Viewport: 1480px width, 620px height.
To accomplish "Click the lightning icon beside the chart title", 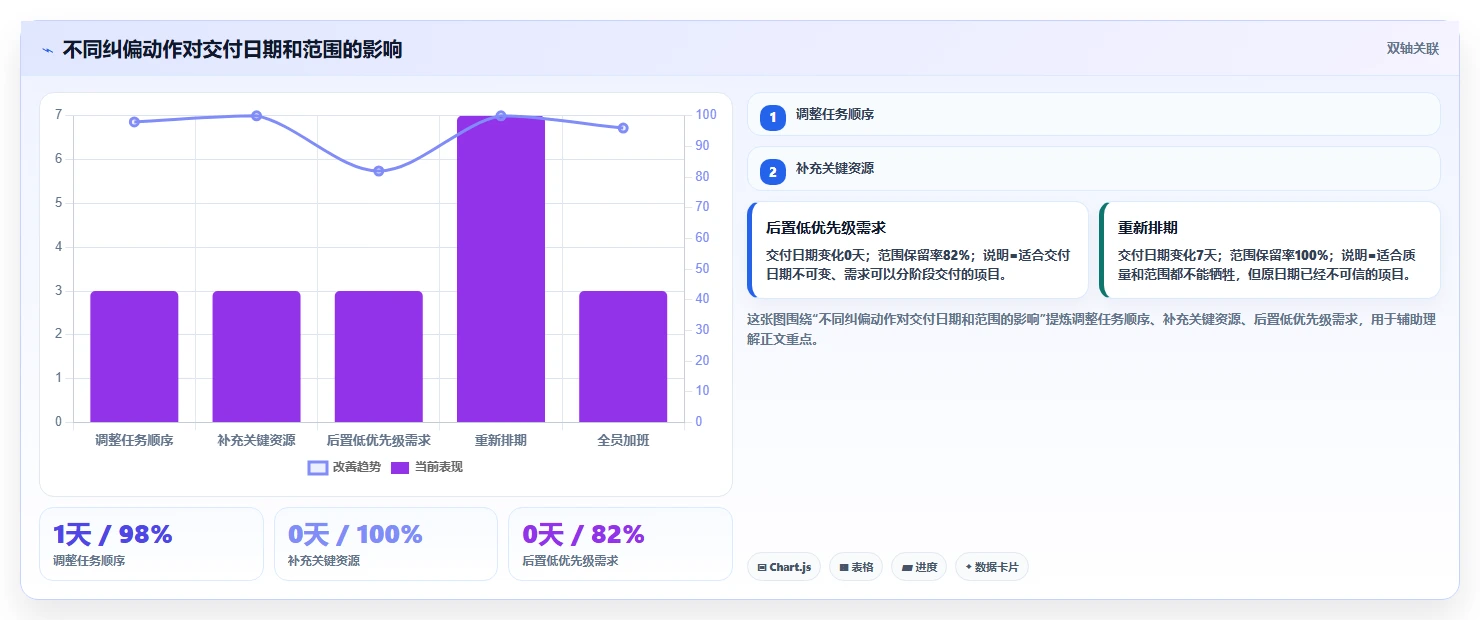I will [x=47, y=50].
